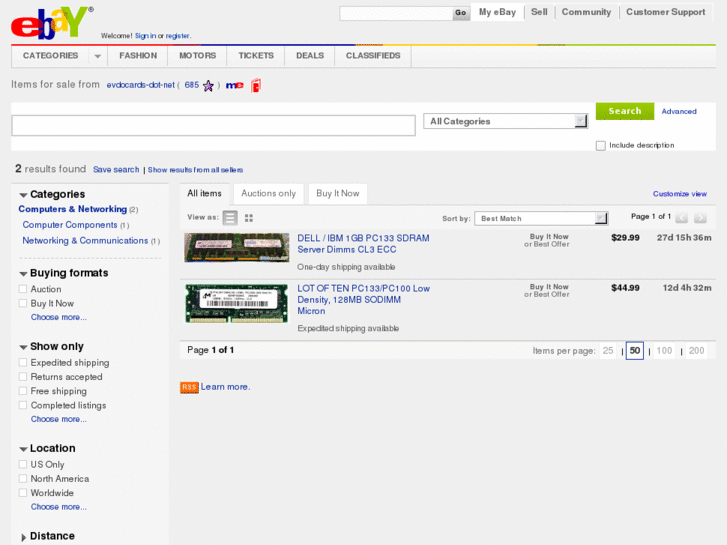Click the Go button in header
The image size is (727, 545).
(x=460, y=13)
